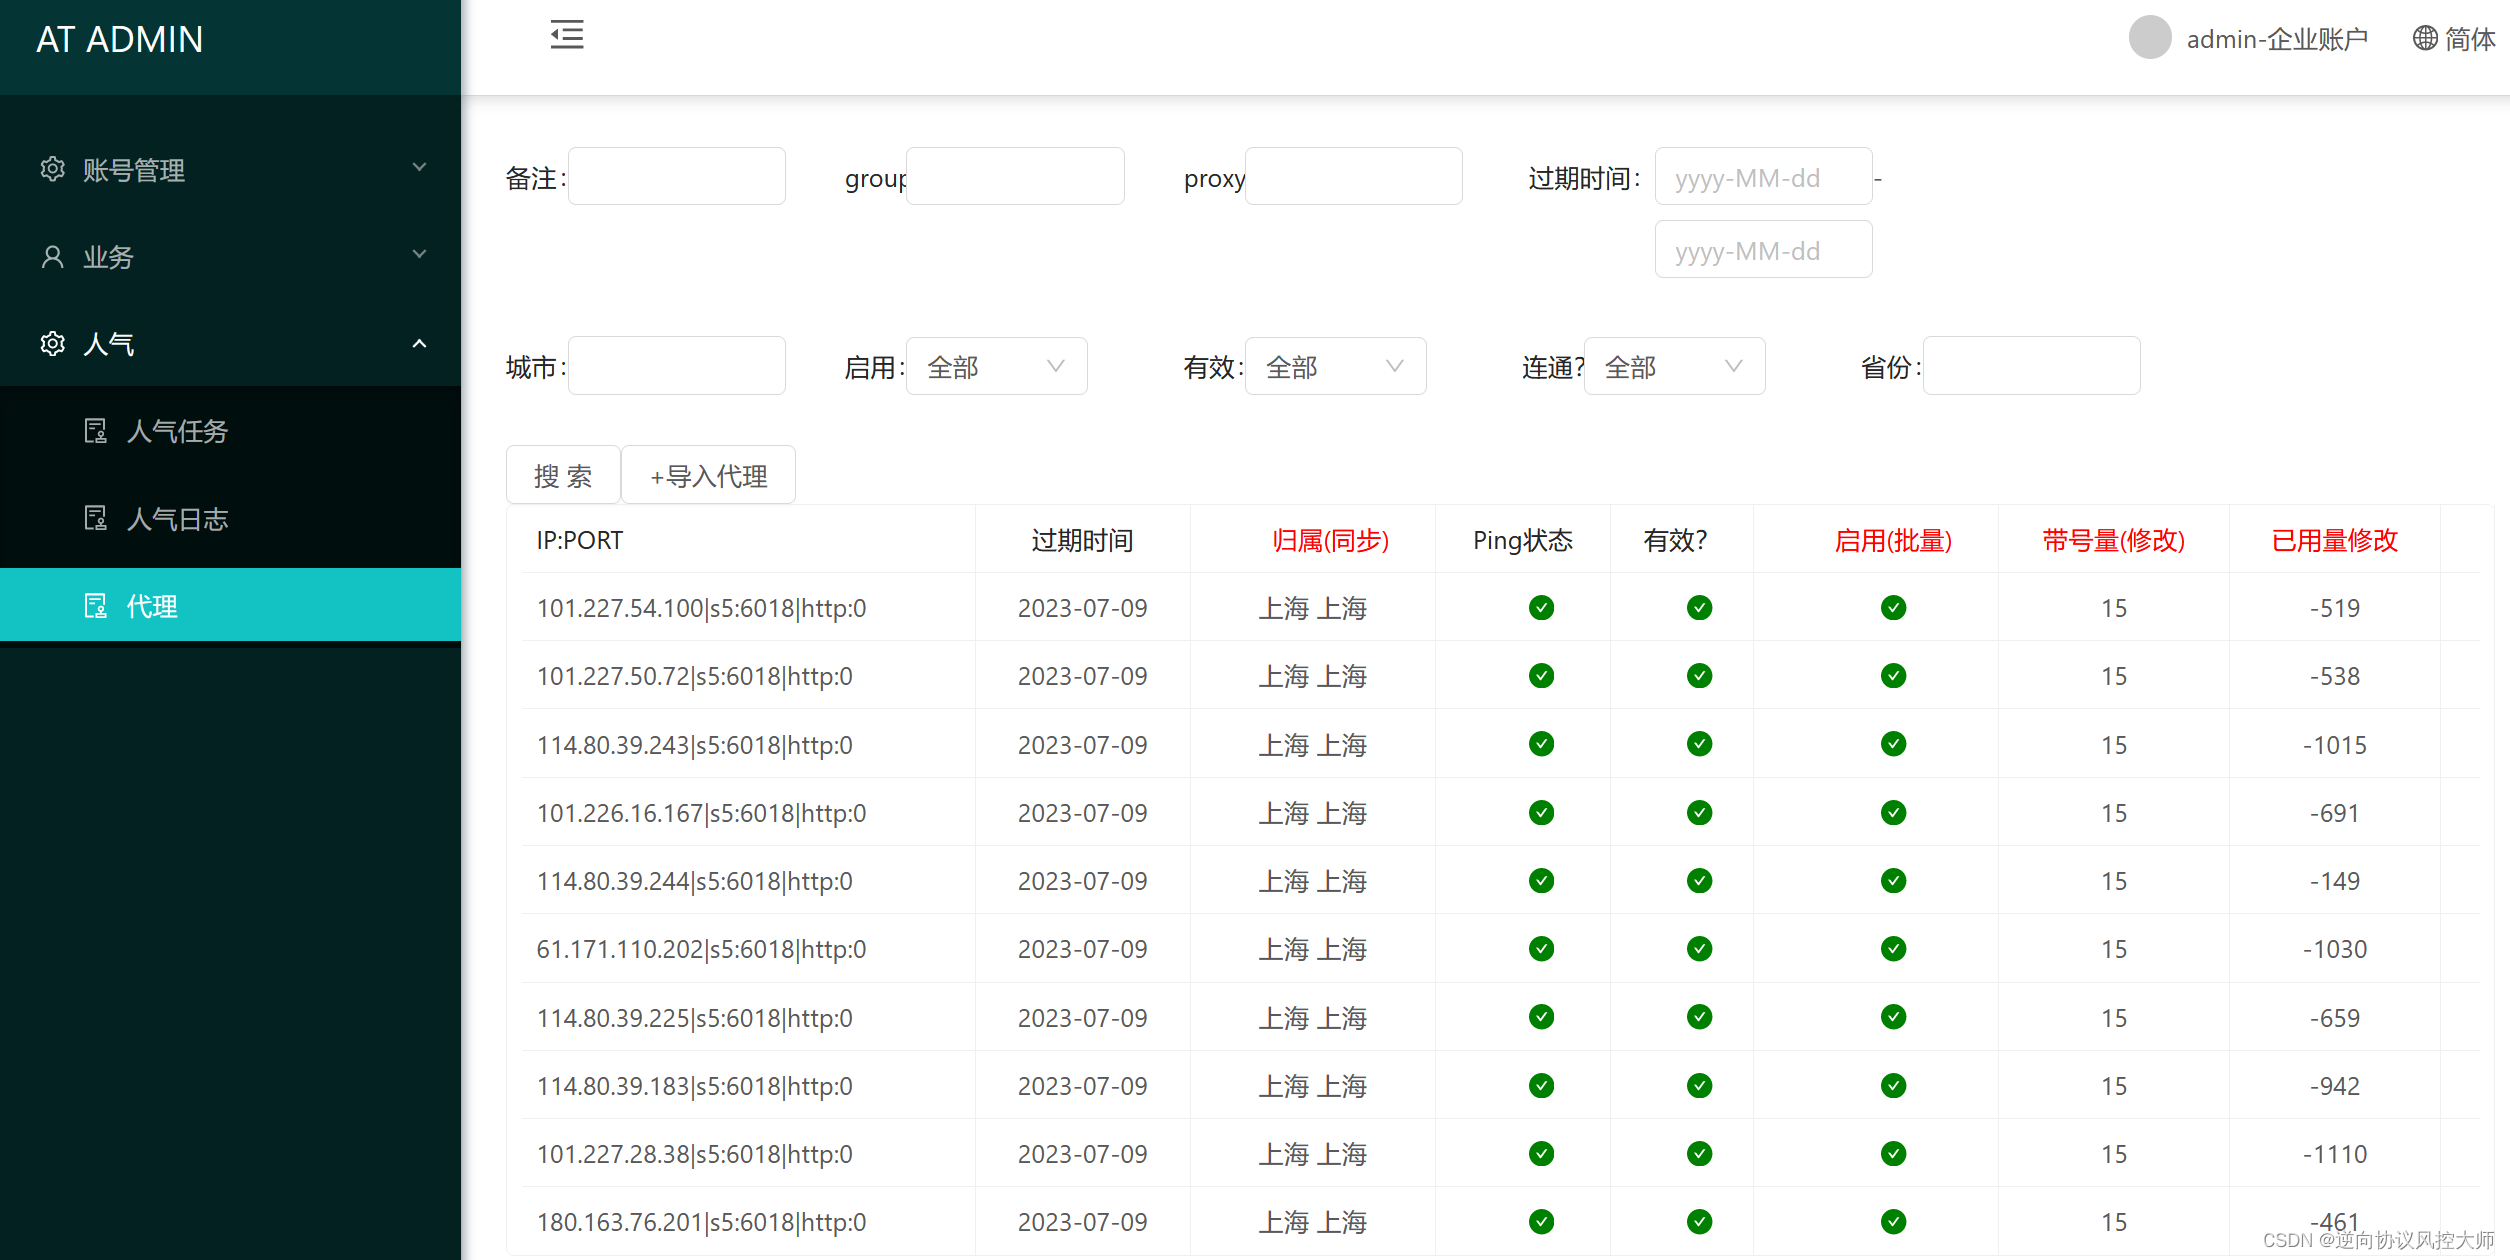This screenshot has height=1260, width=2510.
Task: Click the sidebar collapse hamburger icon
Action: [566, 35]
